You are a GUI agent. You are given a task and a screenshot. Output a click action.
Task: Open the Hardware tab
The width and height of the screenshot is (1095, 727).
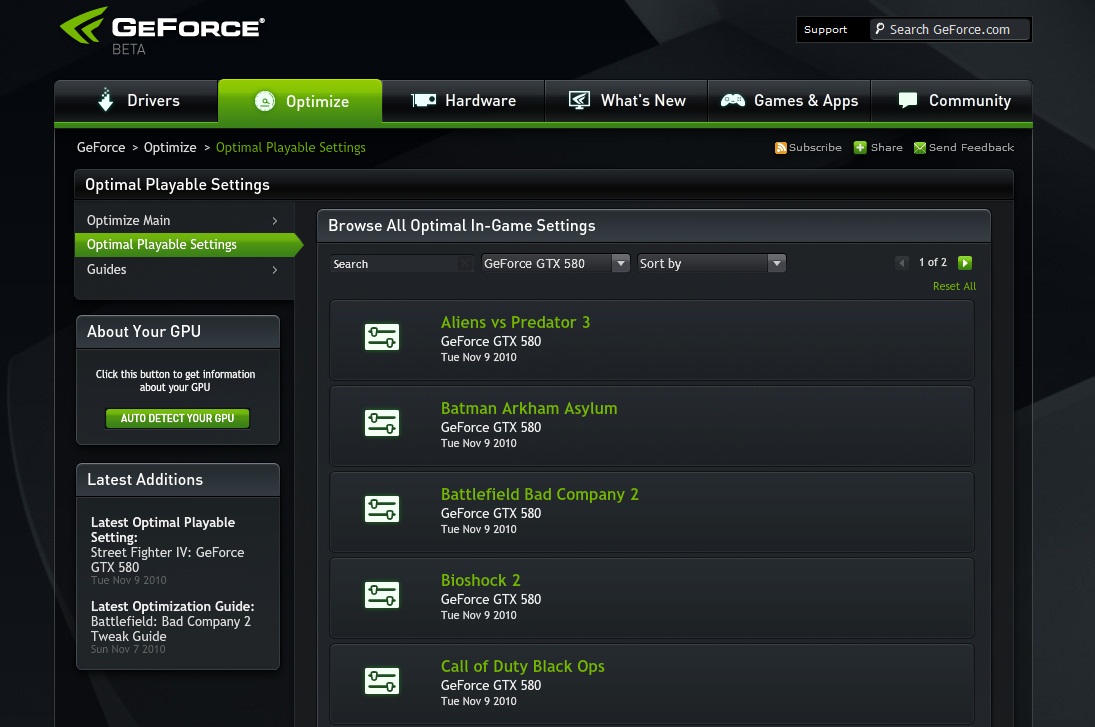[464, 101]
